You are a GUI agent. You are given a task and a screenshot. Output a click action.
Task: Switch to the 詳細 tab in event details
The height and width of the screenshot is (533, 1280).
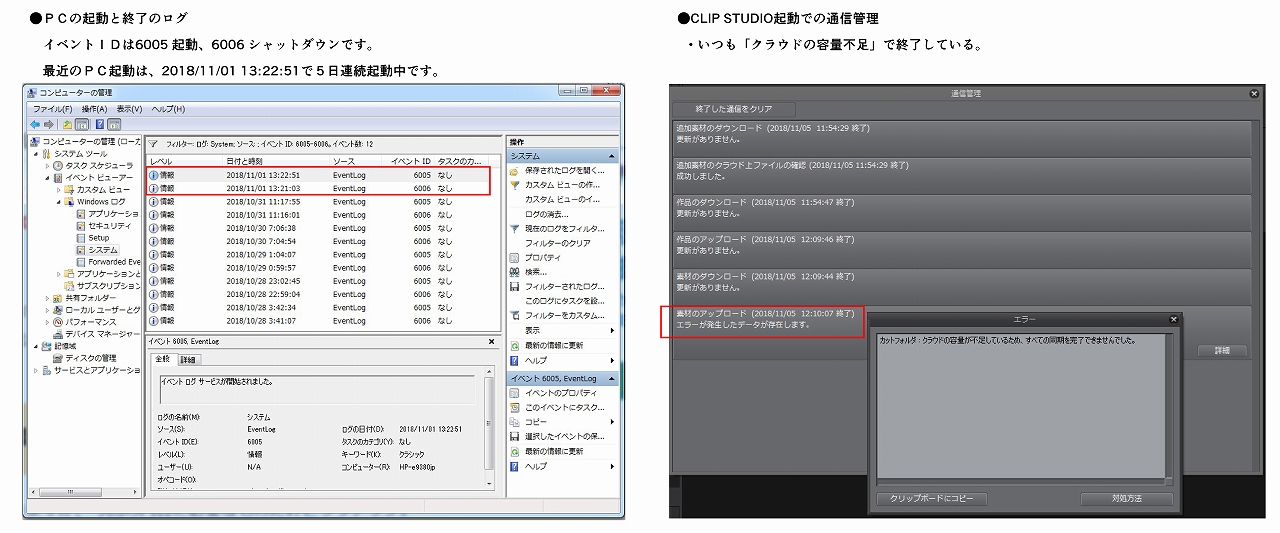(x=188, y=360)
